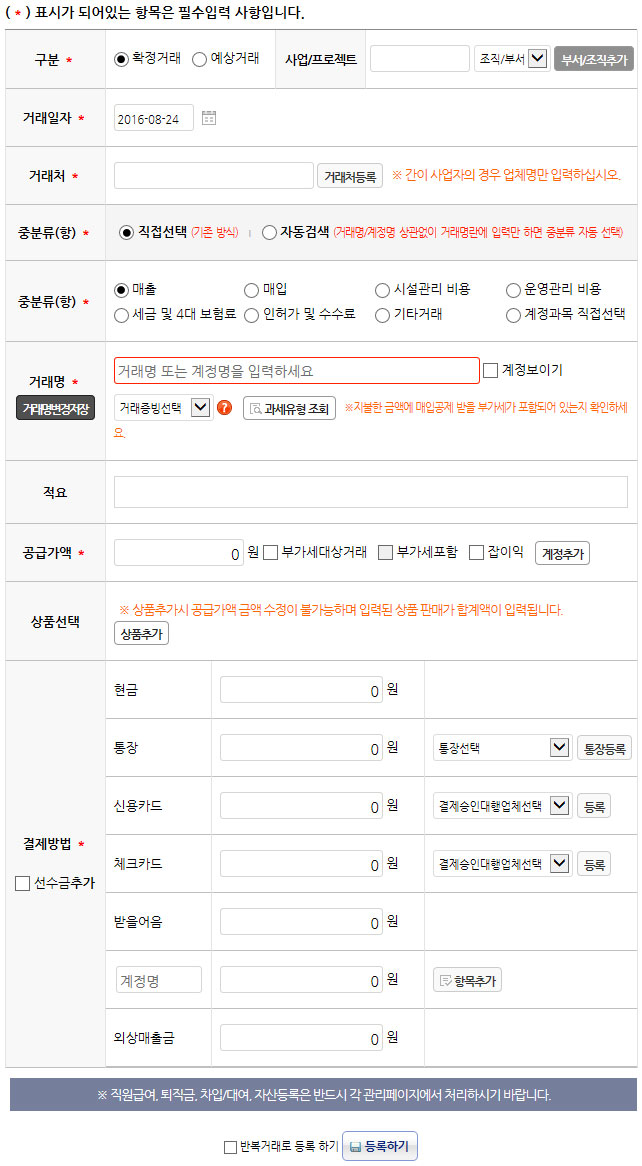
Task: Click 거래처등록 button
Action: point(350,176)
